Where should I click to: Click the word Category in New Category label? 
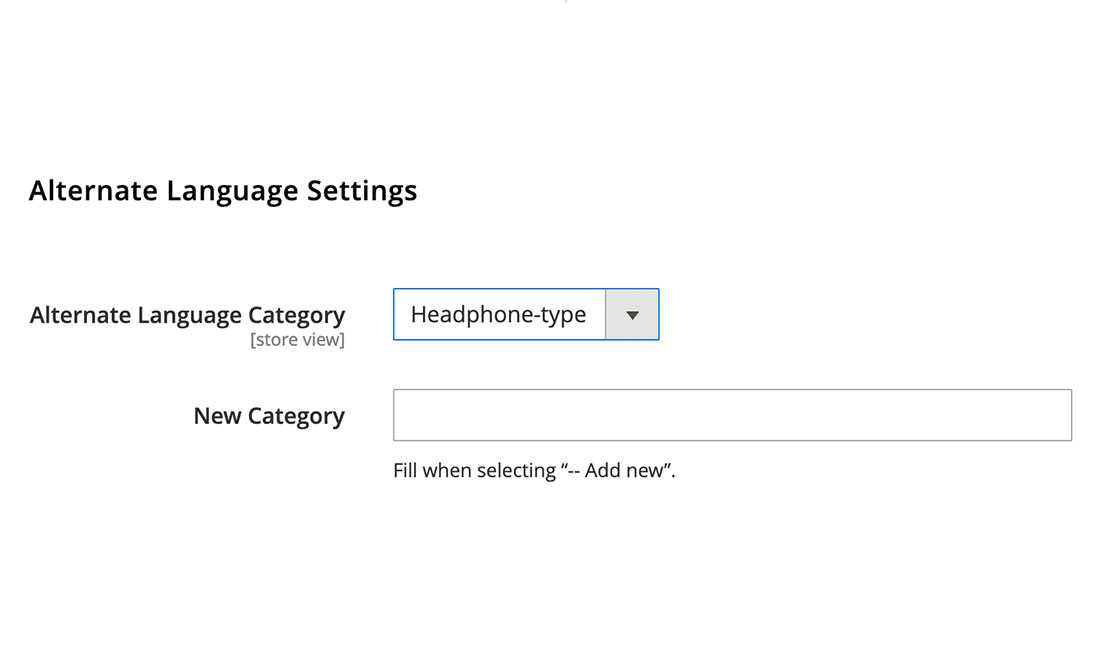pyautogui.click(x=296, y=416)
